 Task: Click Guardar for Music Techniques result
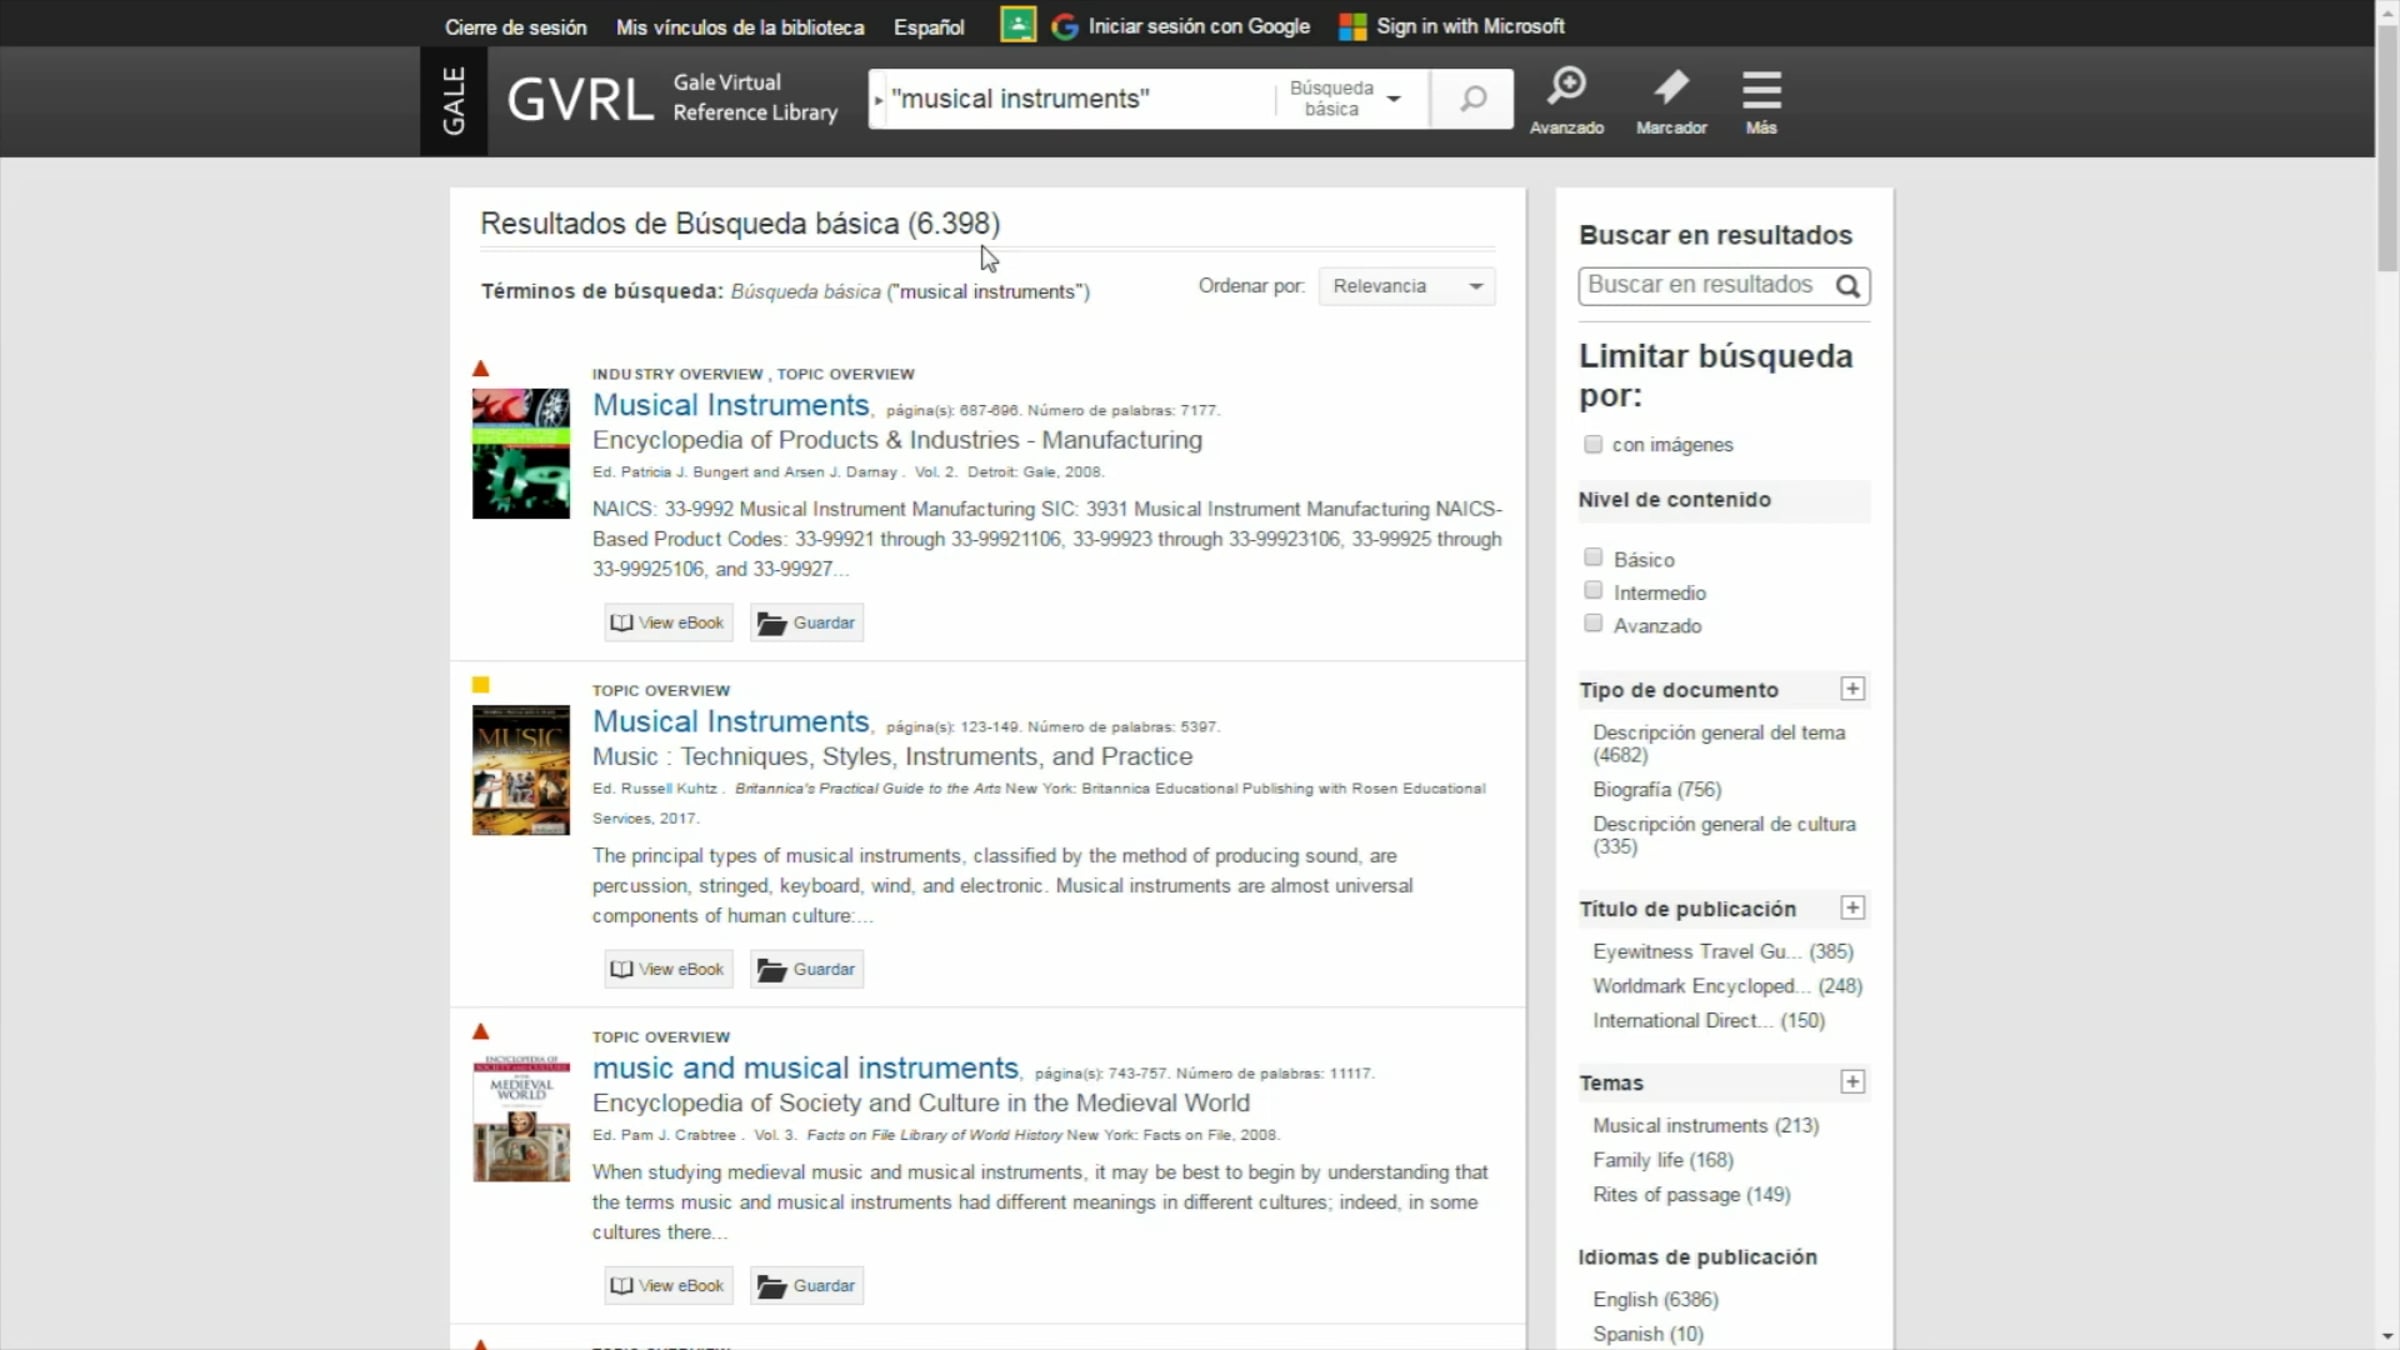pos(806,969)
